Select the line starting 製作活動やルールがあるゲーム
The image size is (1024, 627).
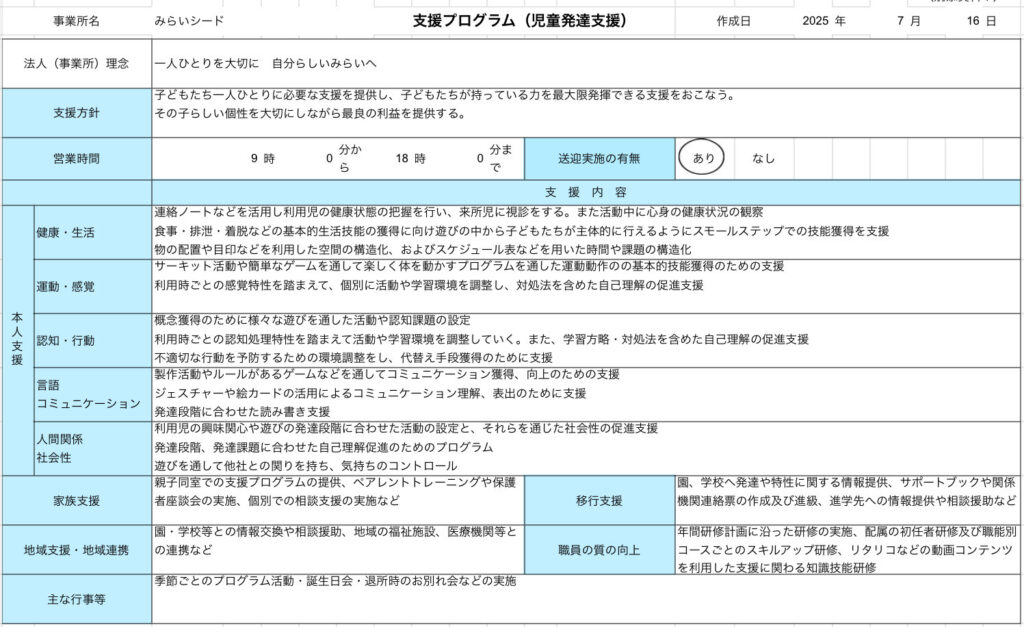tap(387, 374)
